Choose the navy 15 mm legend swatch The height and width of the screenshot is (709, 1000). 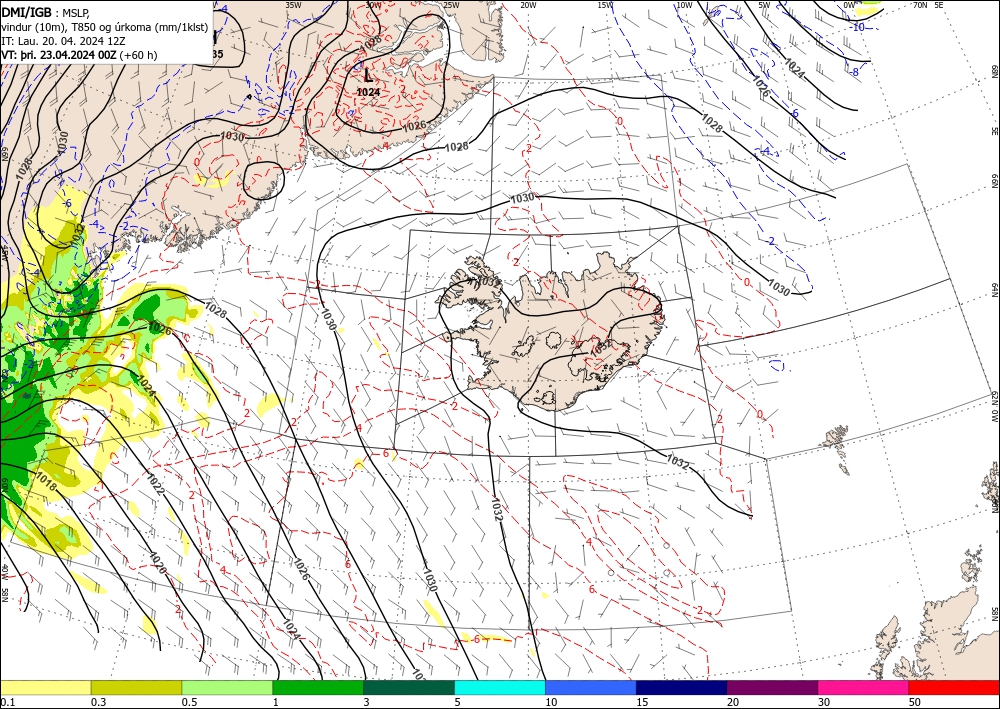pos(682,687)
